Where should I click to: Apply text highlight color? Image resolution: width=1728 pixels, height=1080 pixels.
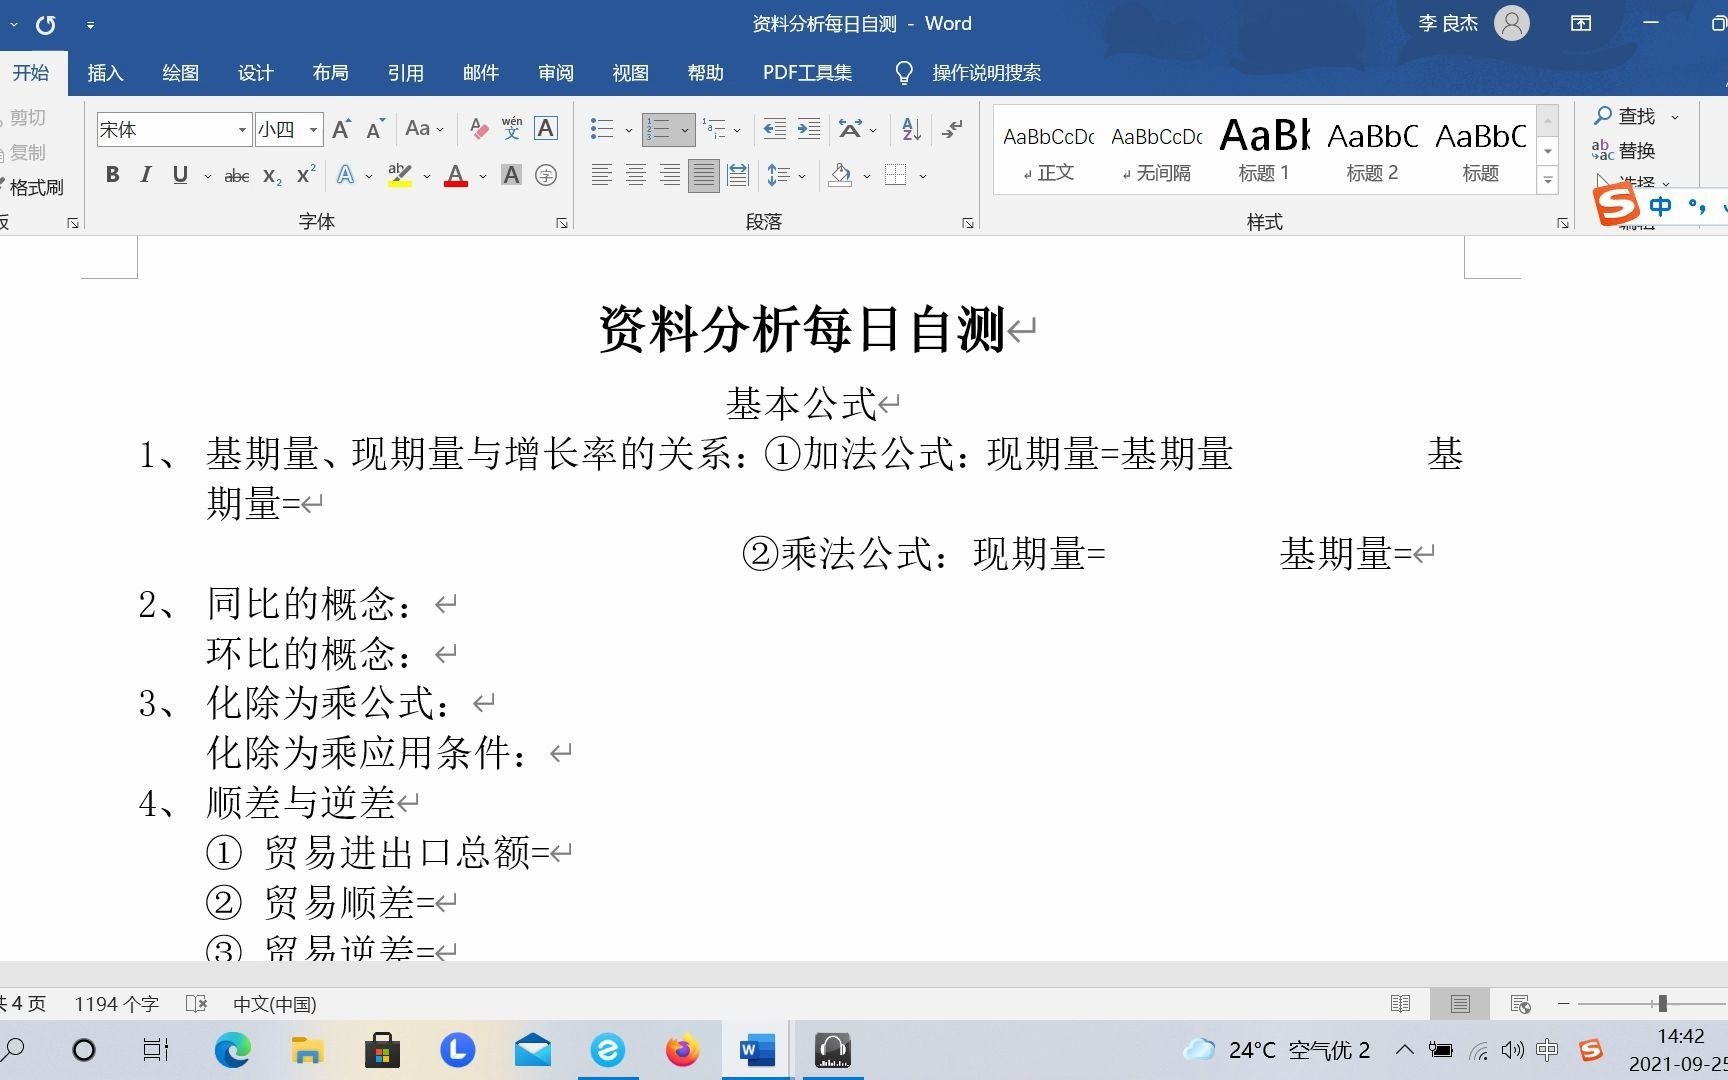[x=400, y=176]
